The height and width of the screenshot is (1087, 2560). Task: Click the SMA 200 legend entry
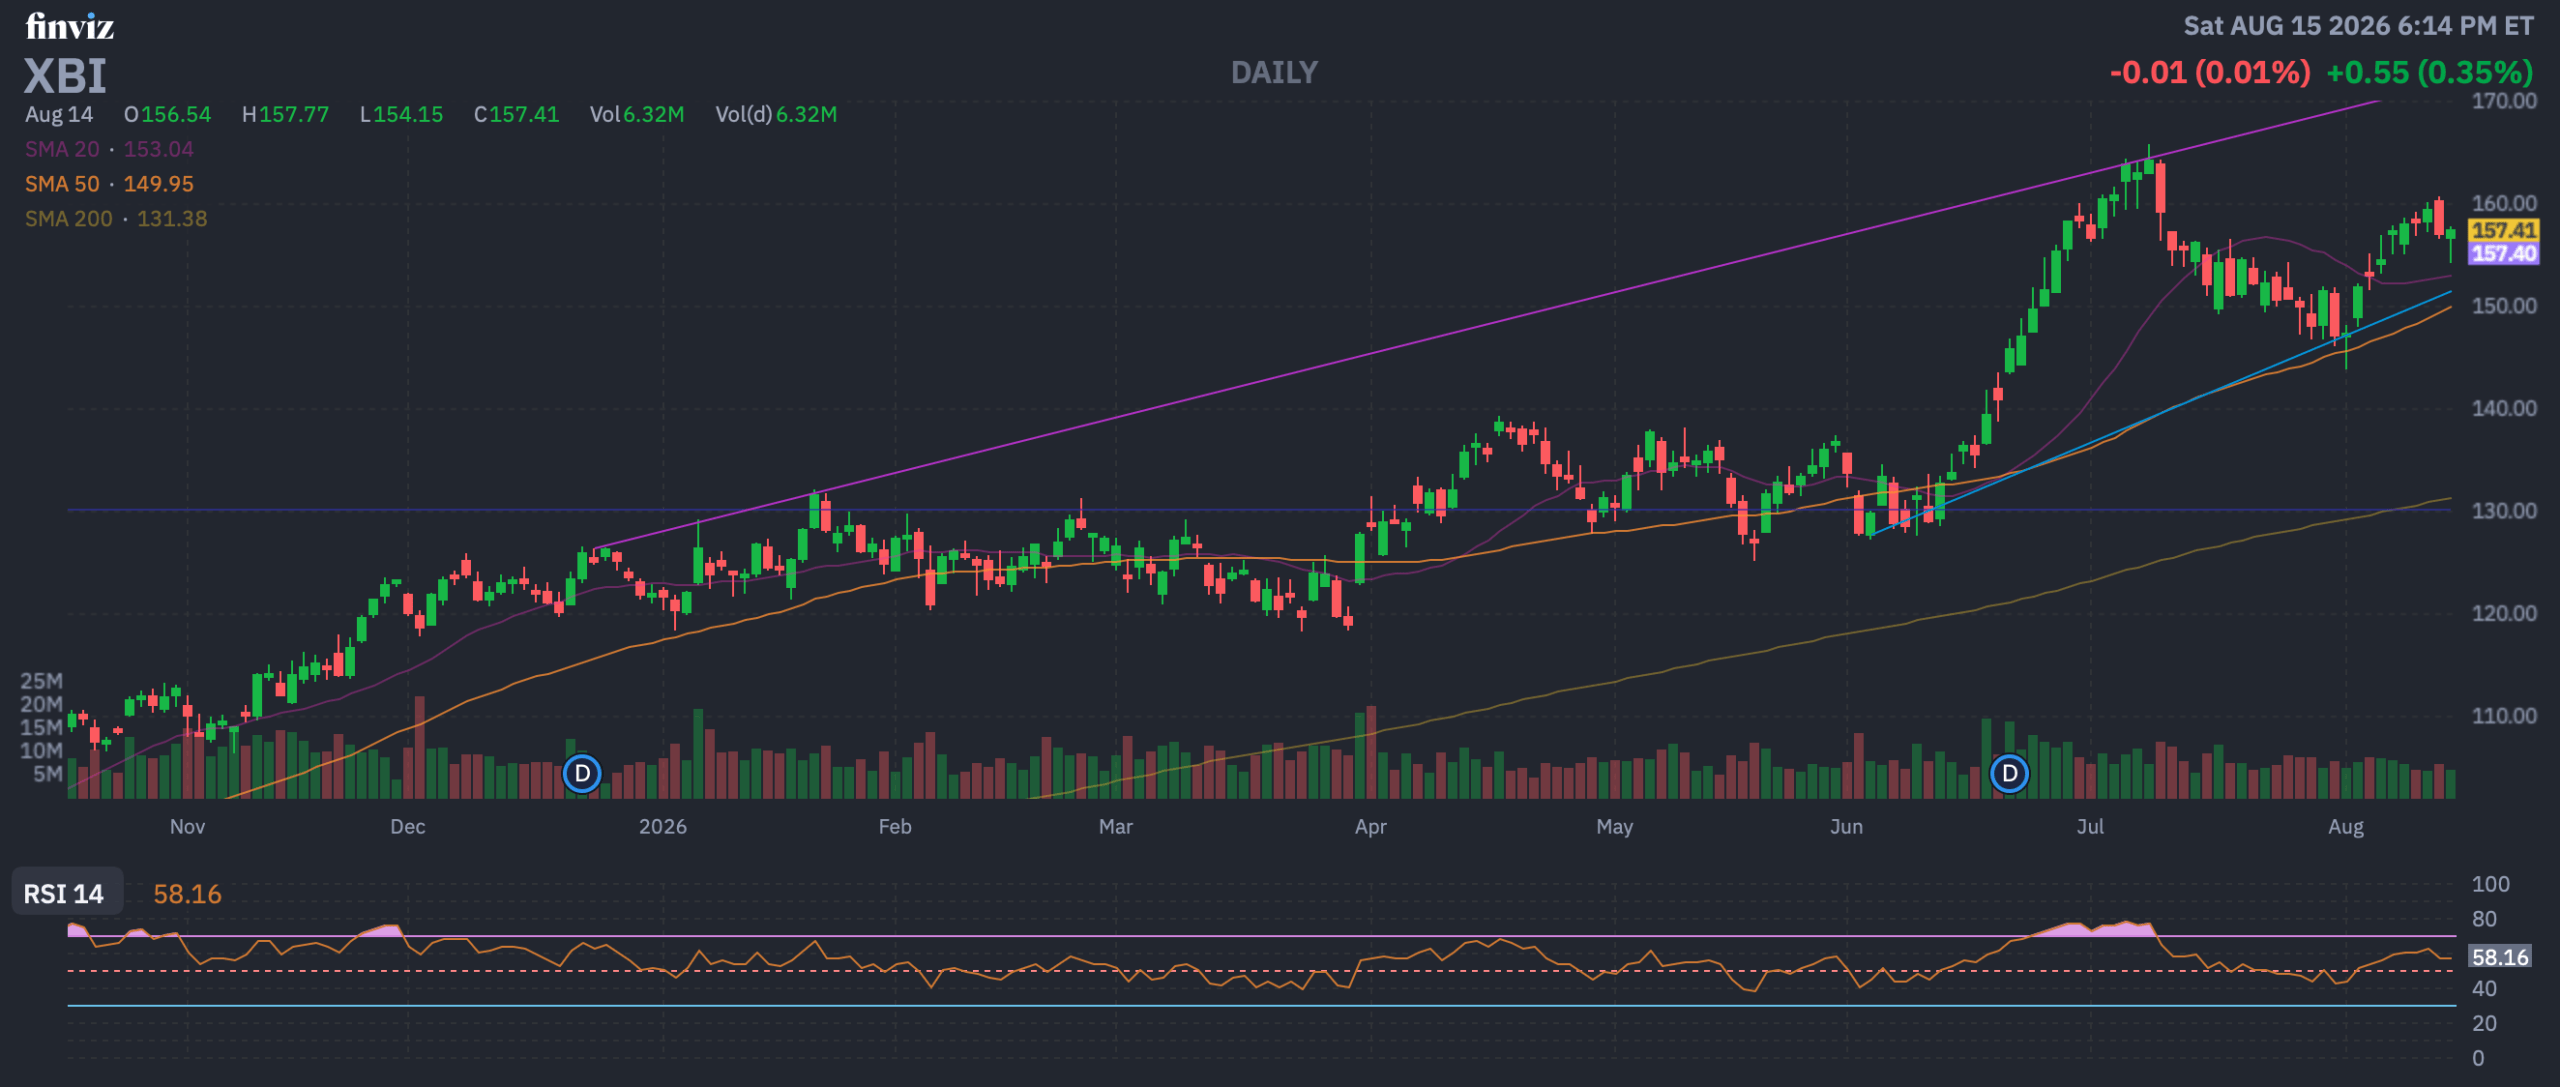point(116,219)
